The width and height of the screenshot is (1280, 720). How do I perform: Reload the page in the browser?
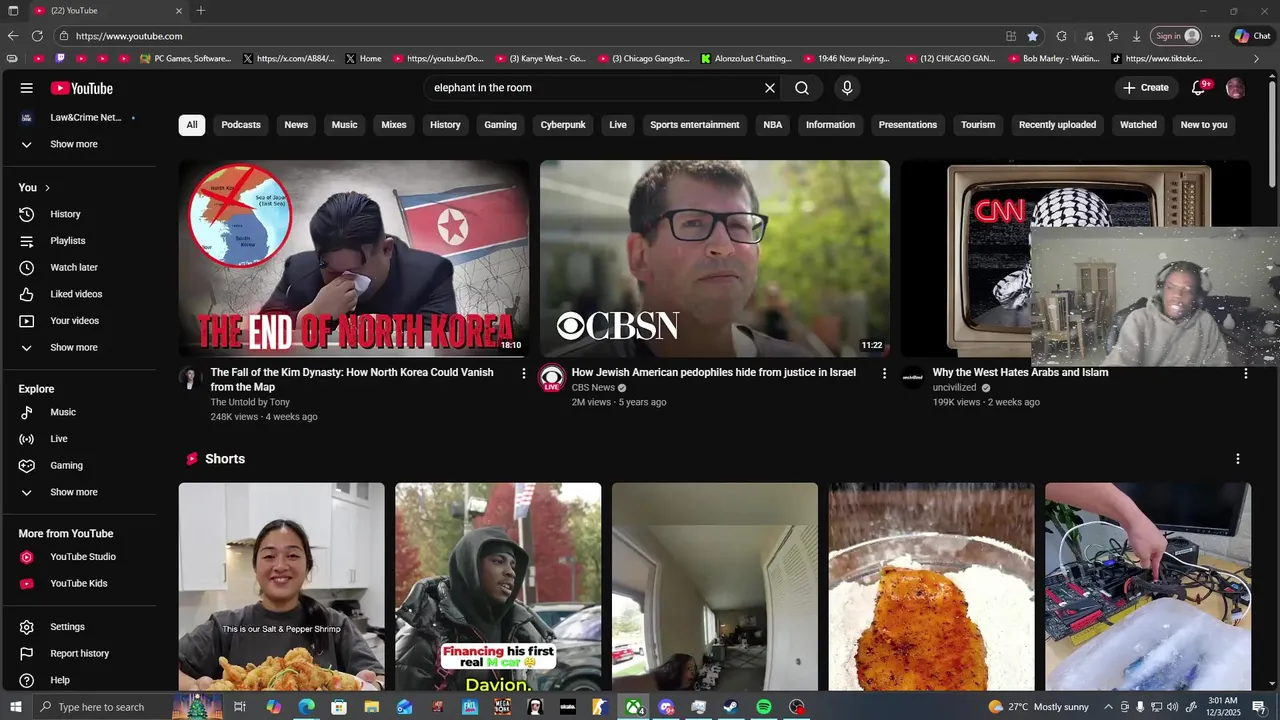[37, 36]
